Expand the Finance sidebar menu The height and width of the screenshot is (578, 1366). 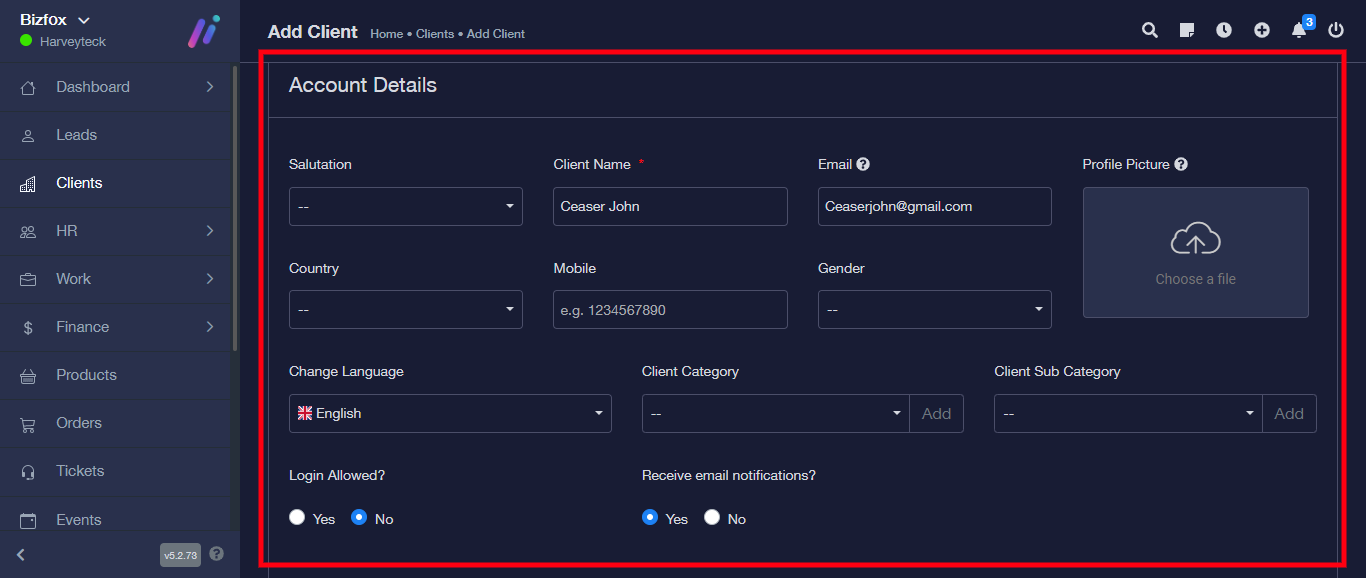click(83, 327)
